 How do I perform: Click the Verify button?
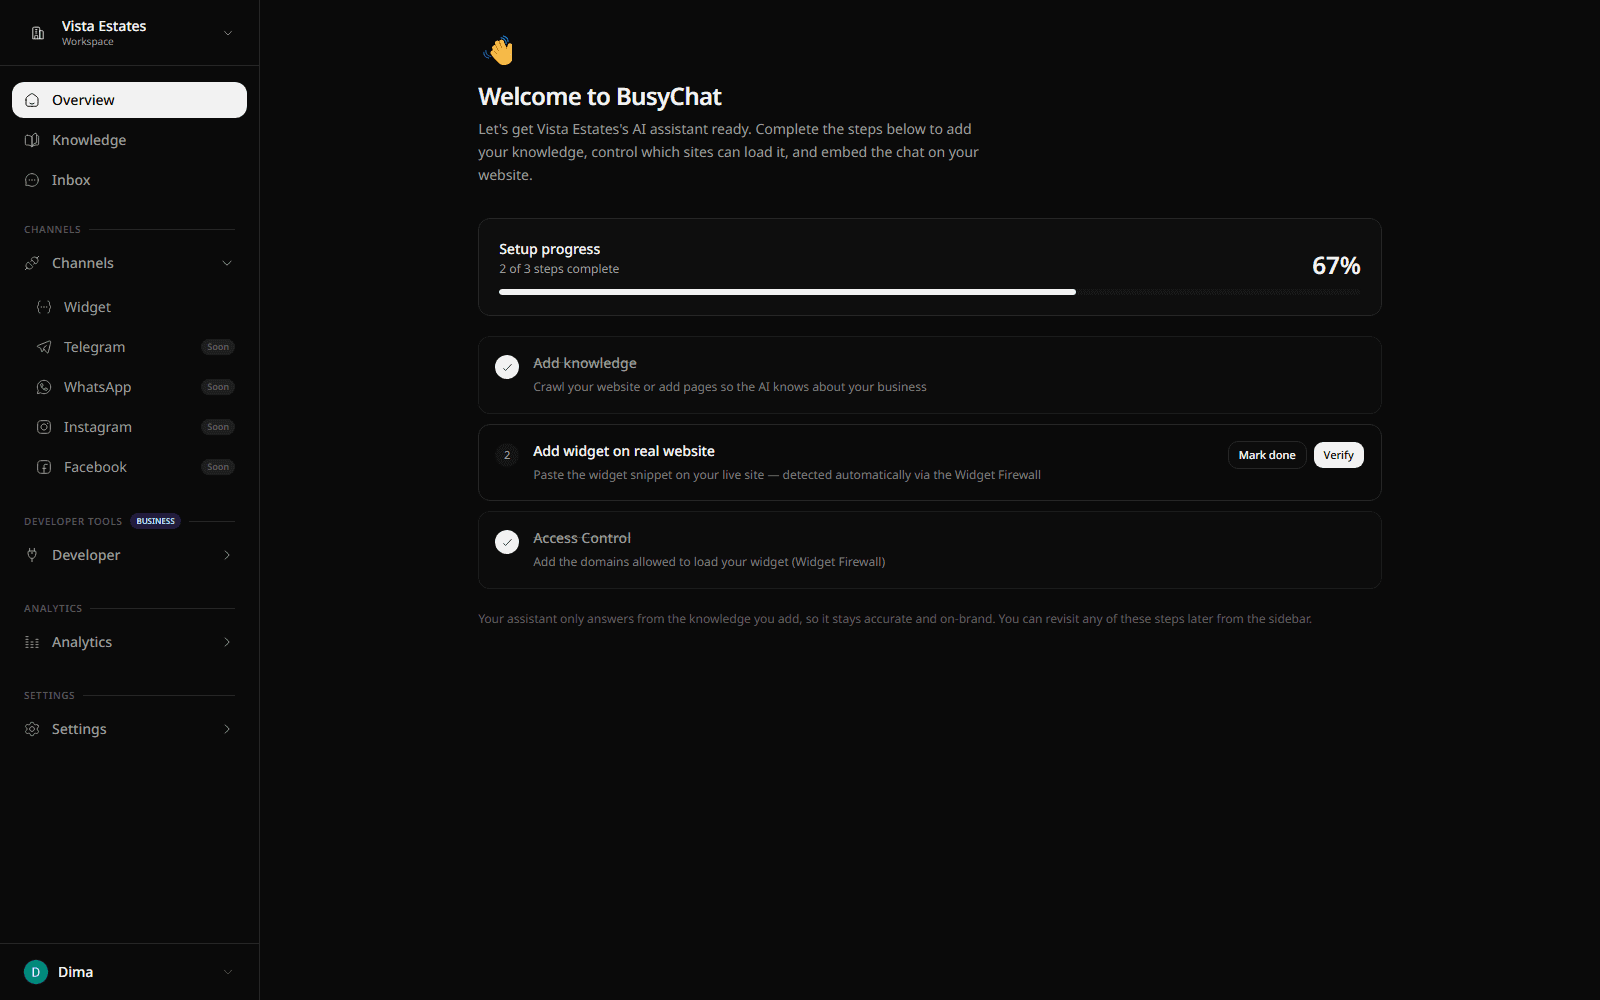[1338, 455]
